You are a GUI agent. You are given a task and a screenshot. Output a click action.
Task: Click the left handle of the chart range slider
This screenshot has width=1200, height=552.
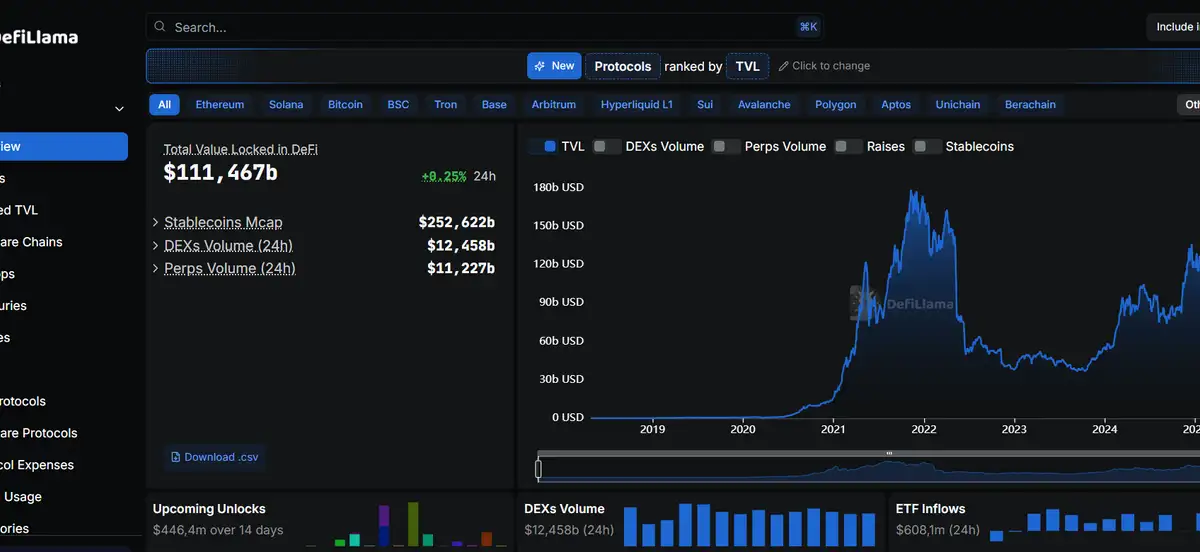(539, 469)
